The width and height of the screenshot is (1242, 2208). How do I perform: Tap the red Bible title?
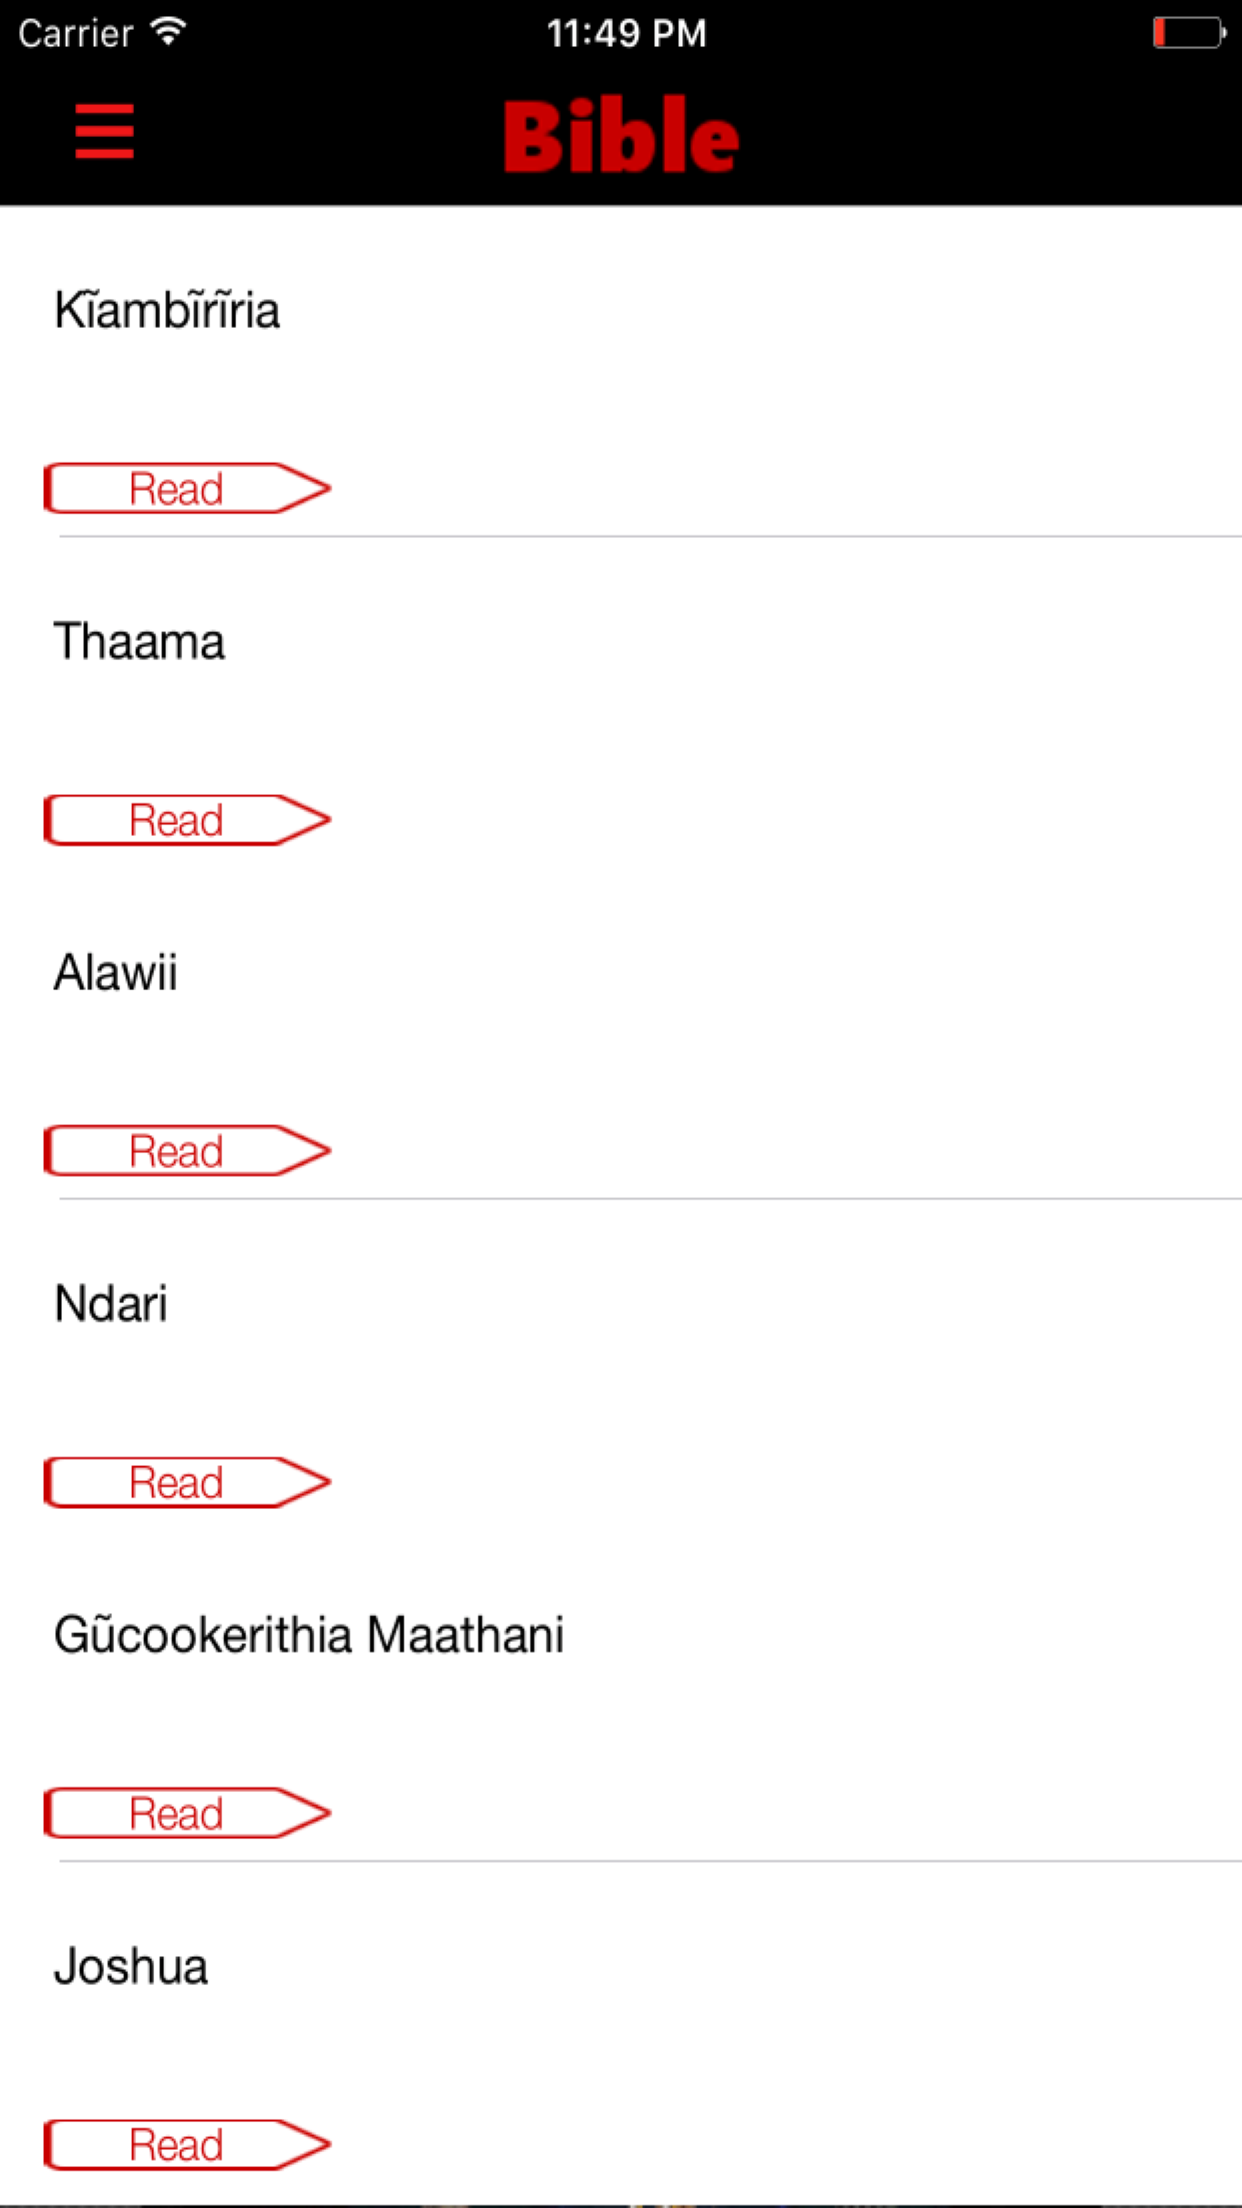621,135
